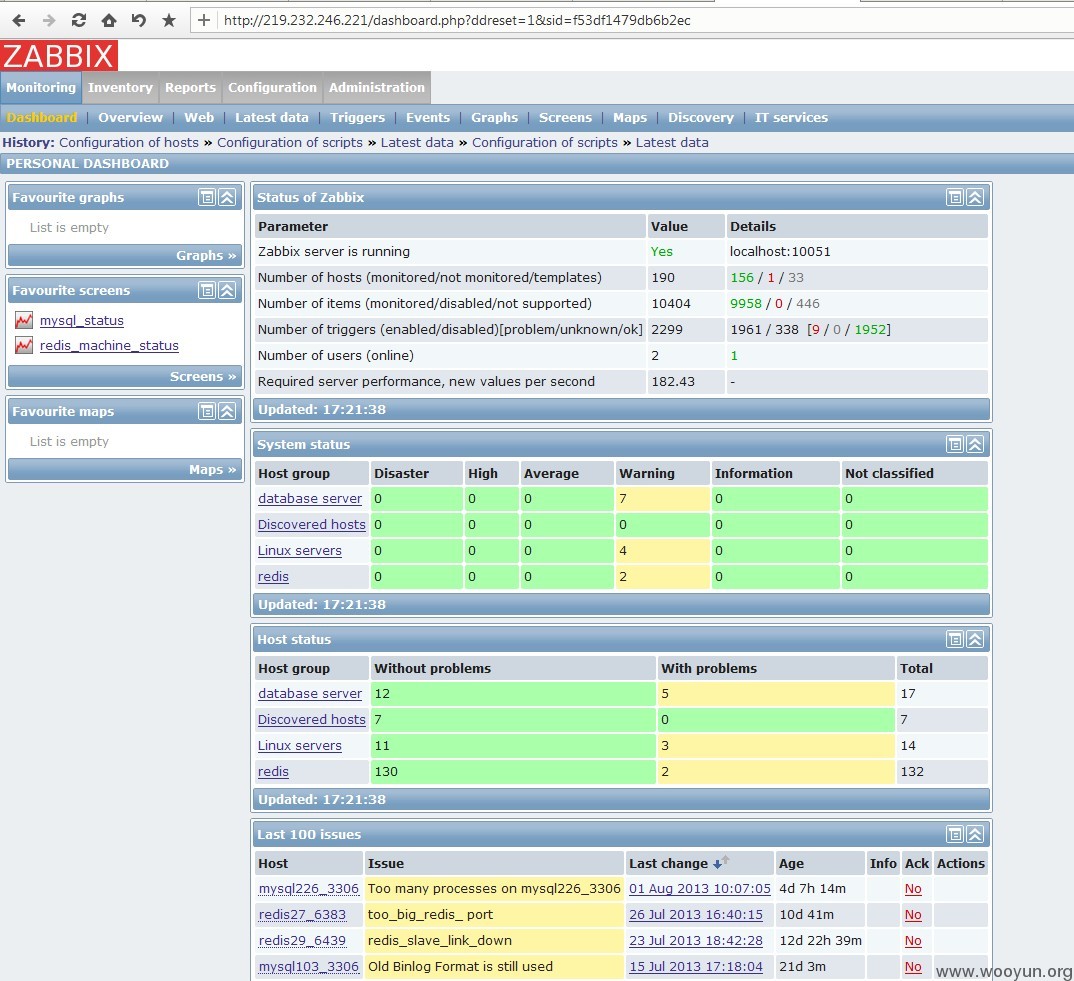
Task: Open the Screens submenu item
Action: (565, 117)
